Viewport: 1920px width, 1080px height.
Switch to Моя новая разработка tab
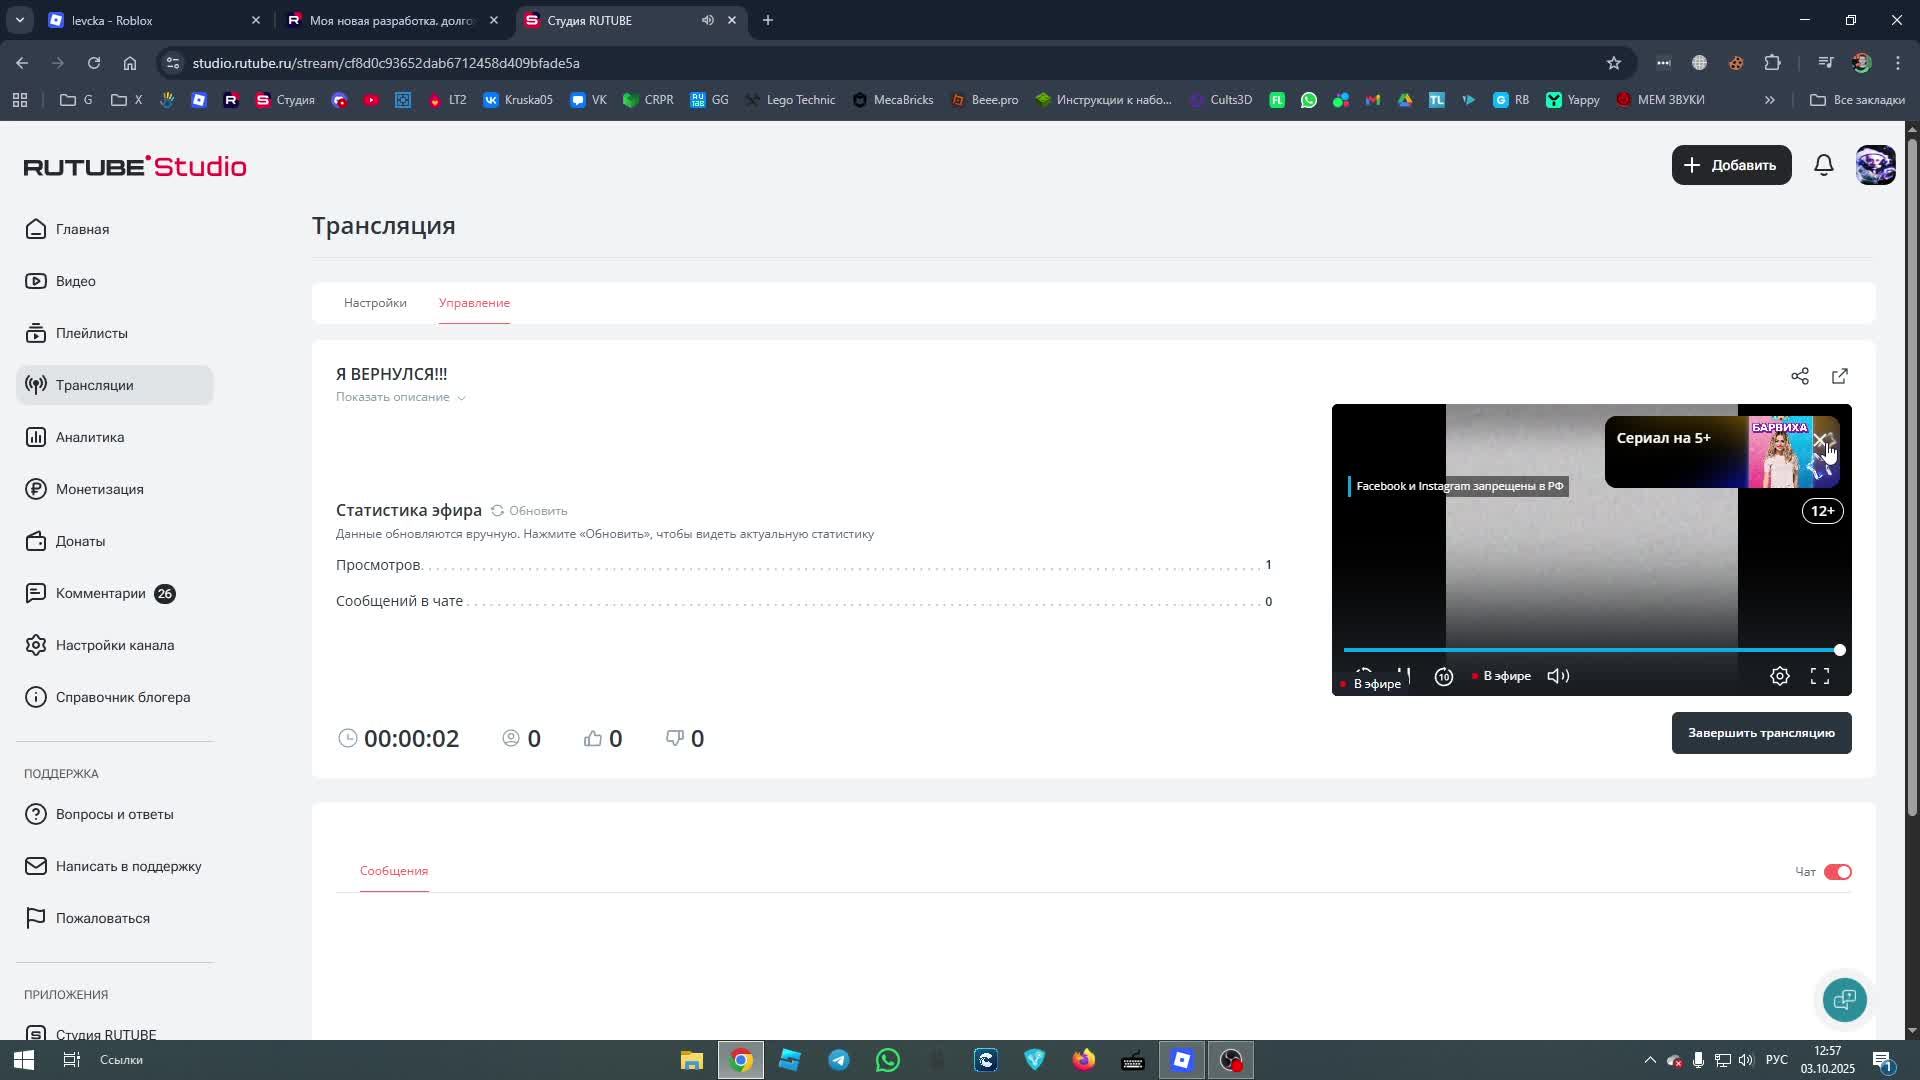pos(392,20)
